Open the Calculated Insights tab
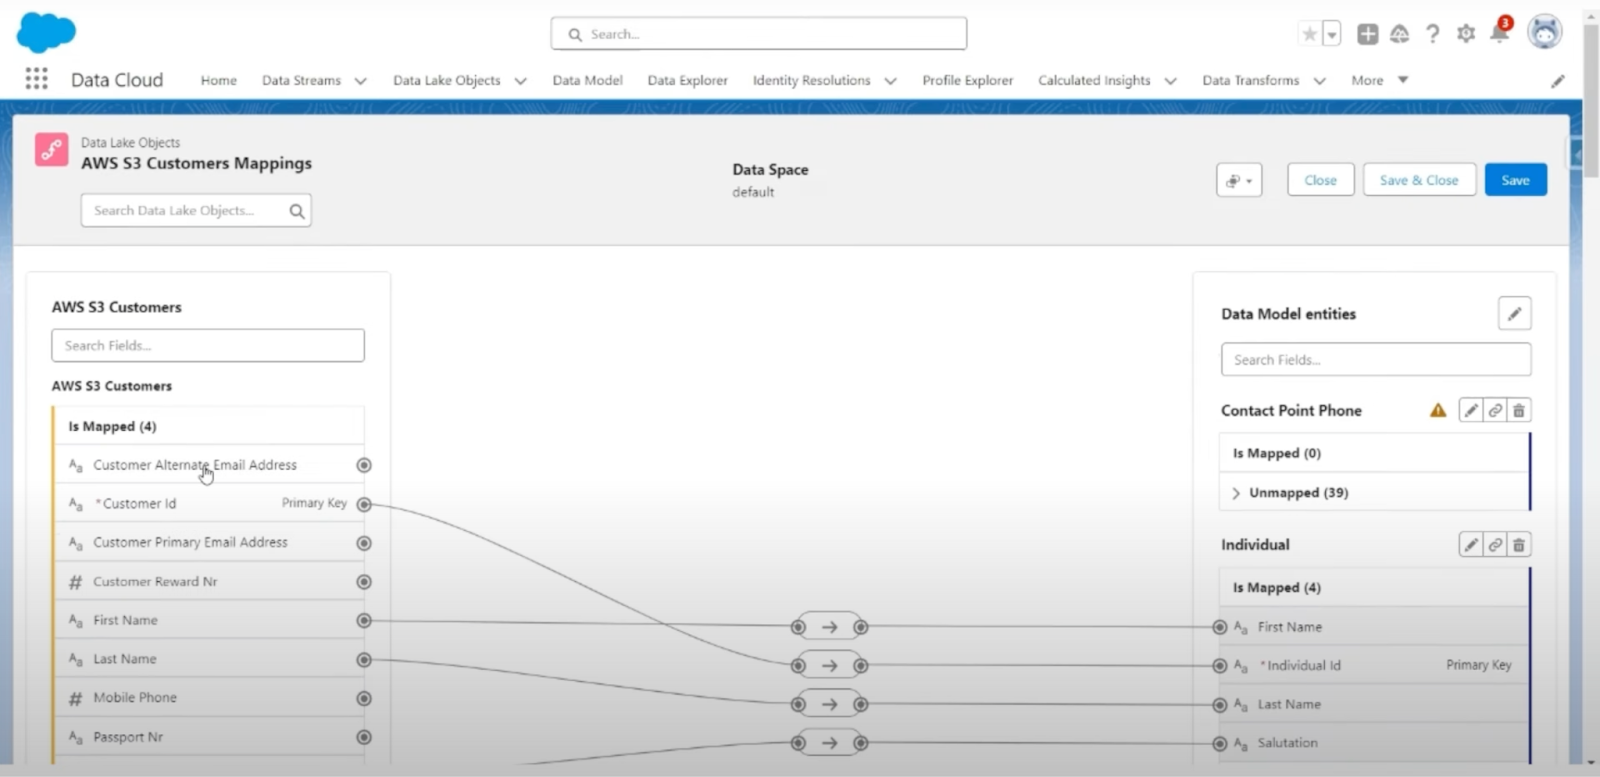Viewport: 1600px width, 777px height. (x=1094, y=80)
